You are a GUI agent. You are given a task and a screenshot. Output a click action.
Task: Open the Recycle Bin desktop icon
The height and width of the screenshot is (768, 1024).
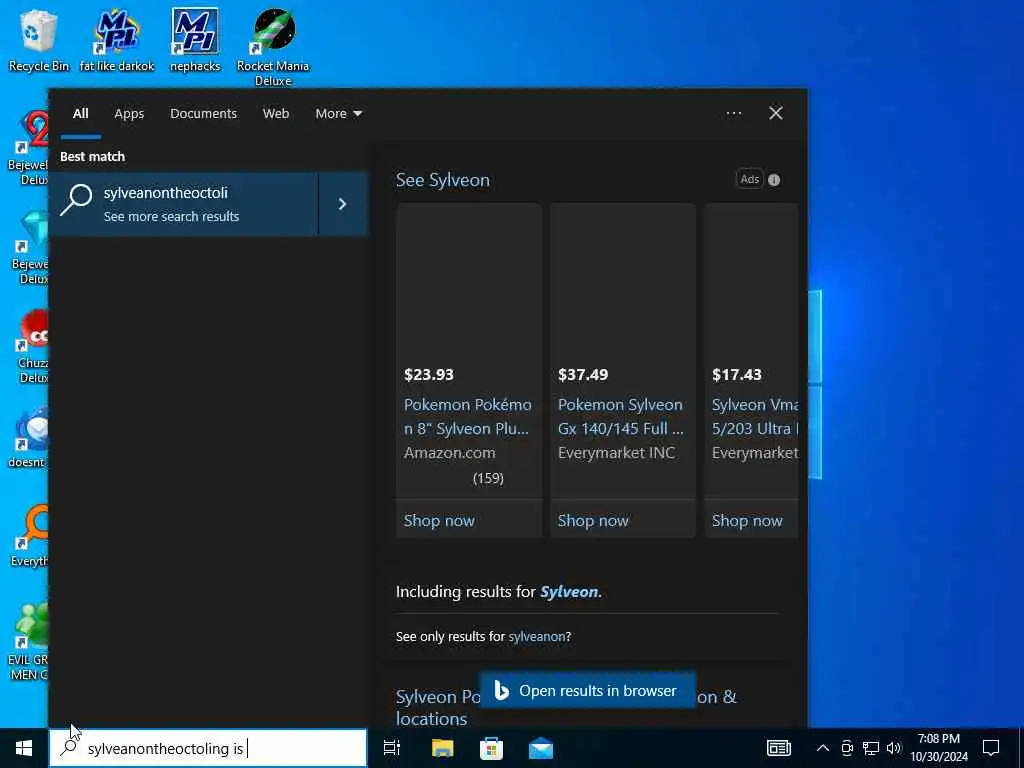click(x=38, y=40)
